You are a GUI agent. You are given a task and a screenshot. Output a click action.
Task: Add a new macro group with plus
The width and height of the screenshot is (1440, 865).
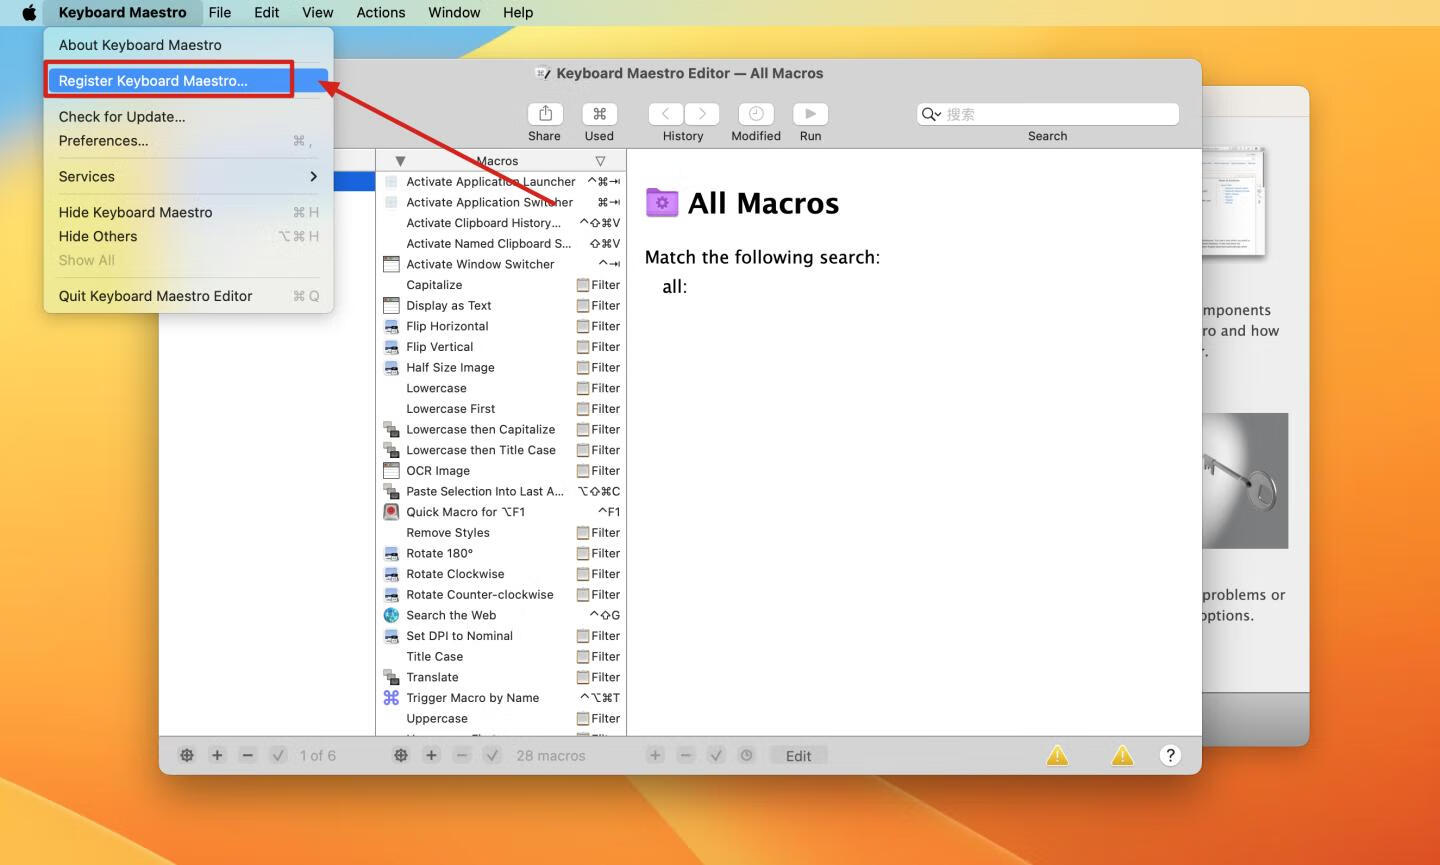[x=217, y=756]
